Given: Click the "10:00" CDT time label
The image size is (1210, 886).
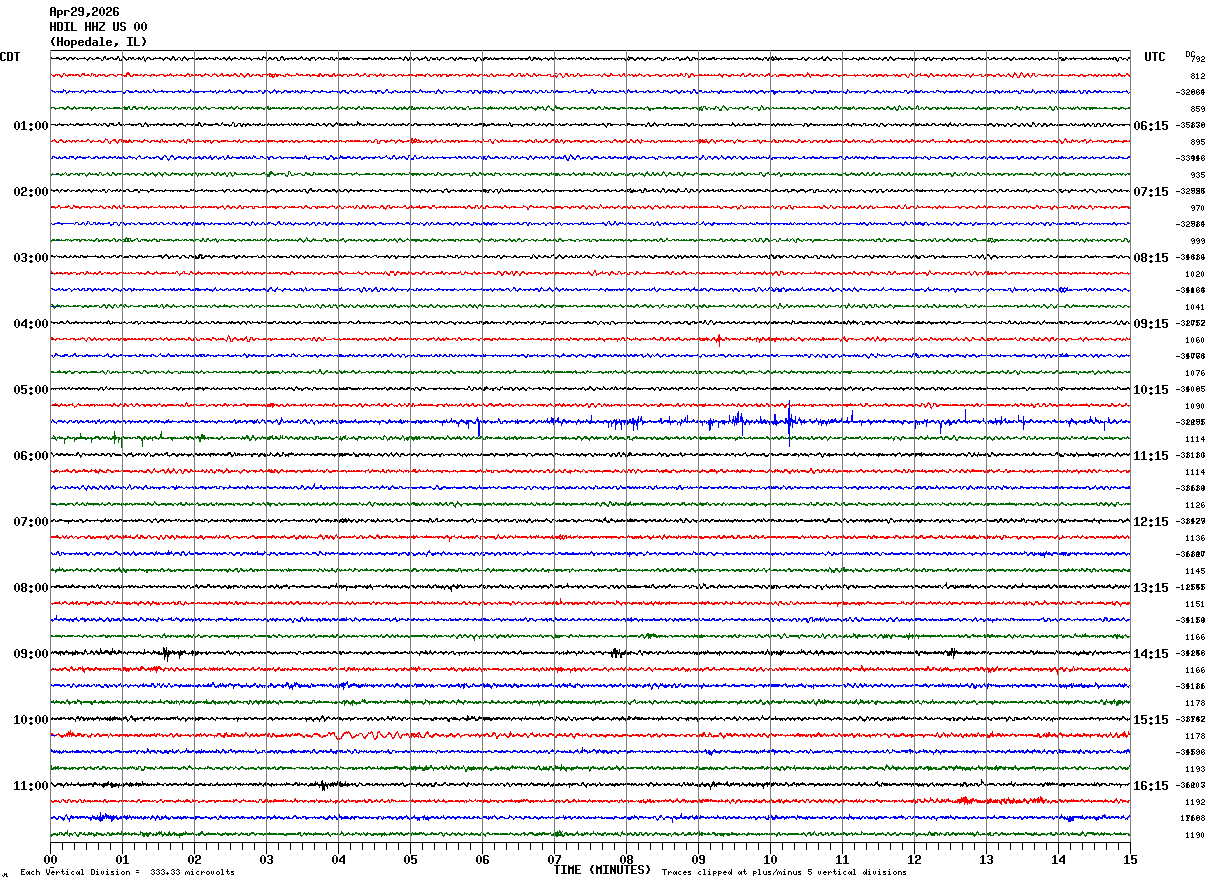Looking at the screenshot, I should pos(31,720).
